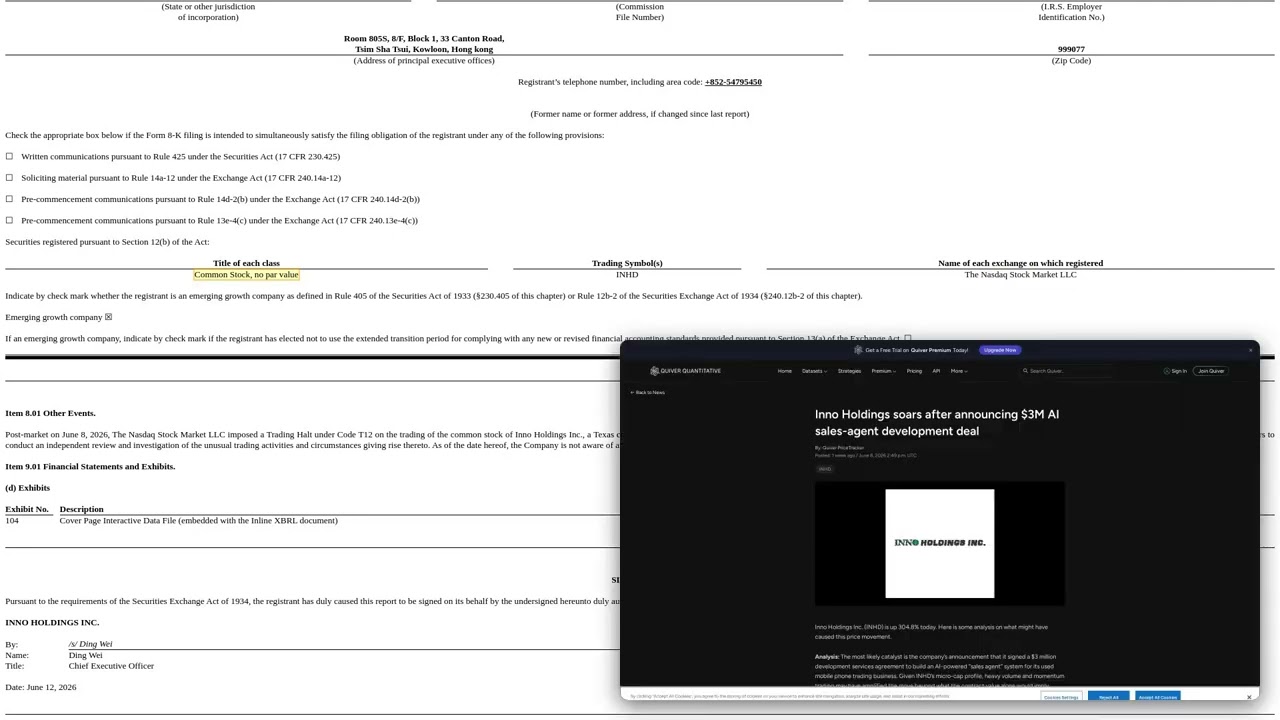Toggle the Emerging growth company checkbox

click(108, 317)
